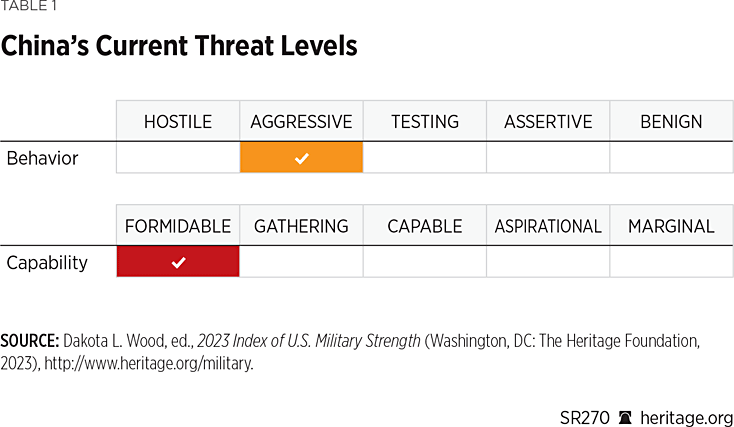Viewport: 734px width, 427px height.
Task: Select the GATHERING column header
Action: click(301, 226)
